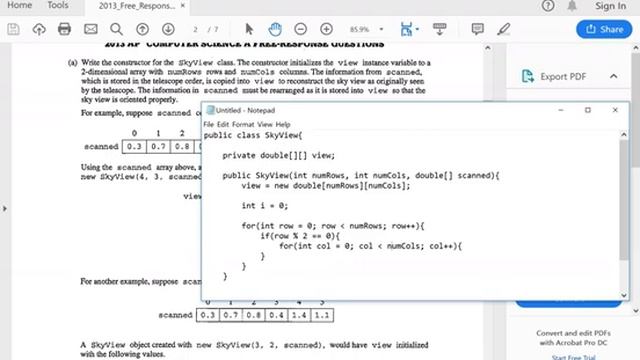
Task: Close the Notepad window
Action: tap(615, 110)
